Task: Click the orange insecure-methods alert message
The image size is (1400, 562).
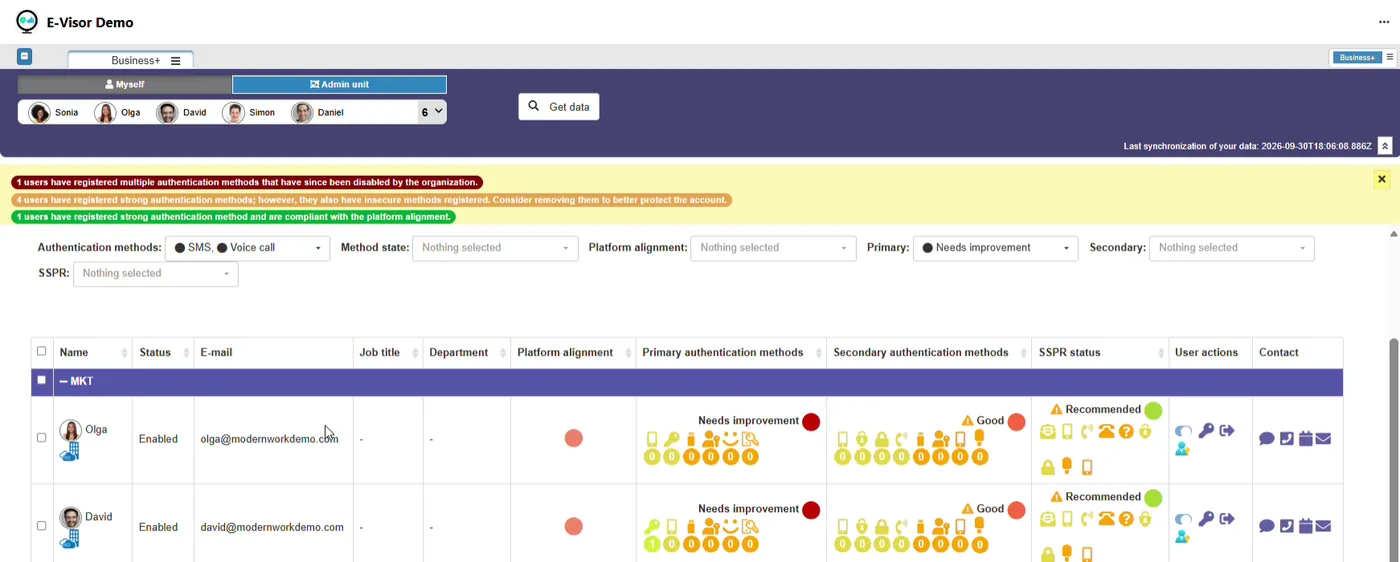Action: pyautogui.click(x=371, y=200)
